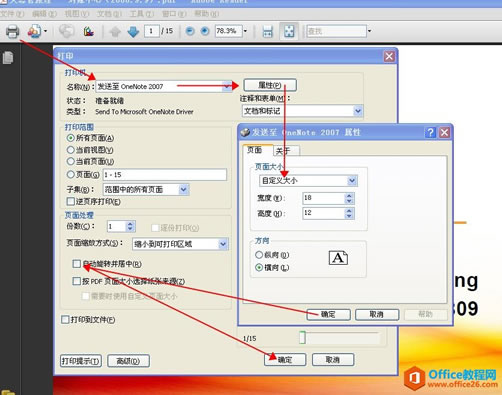Open the Document menu
This screenshot has height=395, width=502.
pos(109,14)
